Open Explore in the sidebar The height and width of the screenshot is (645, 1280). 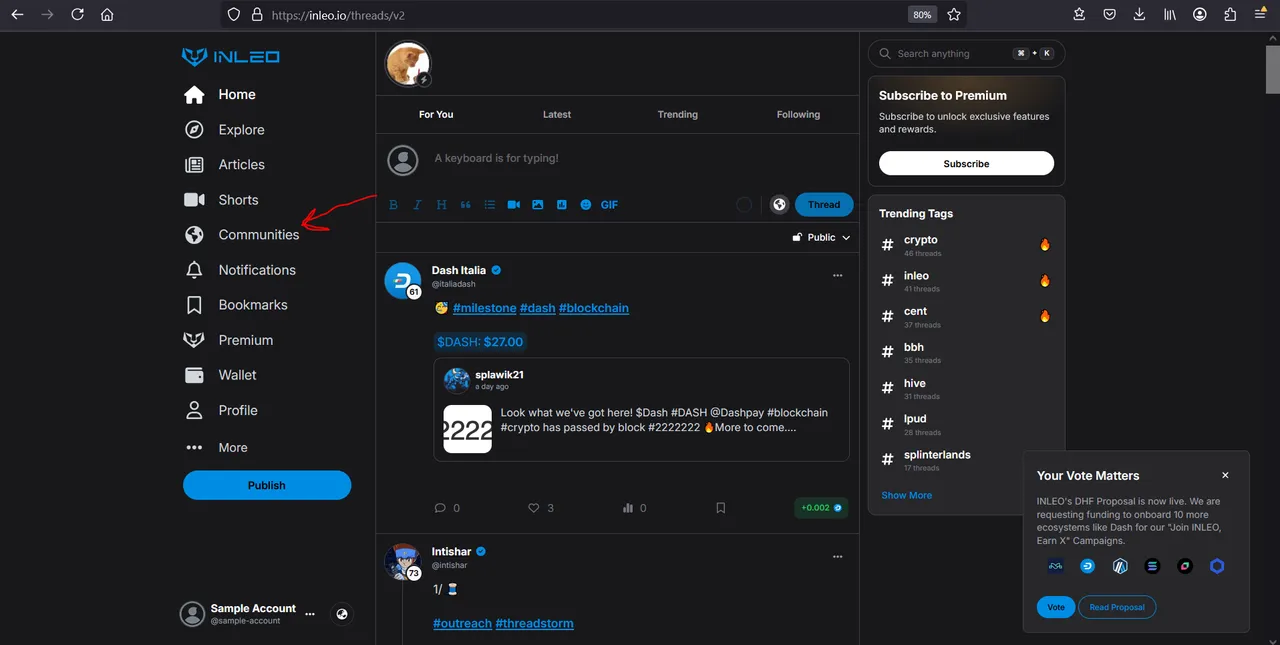coord(224,130)
